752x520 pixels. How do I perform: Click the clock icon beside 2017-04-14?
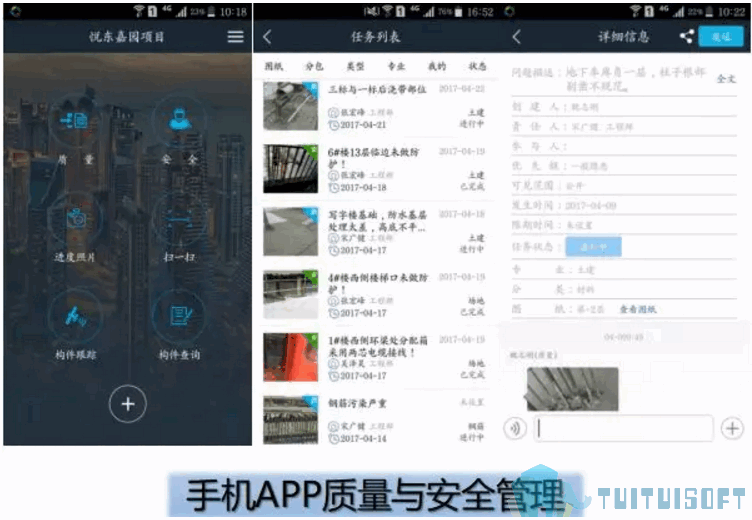click(x=333, y=439)
